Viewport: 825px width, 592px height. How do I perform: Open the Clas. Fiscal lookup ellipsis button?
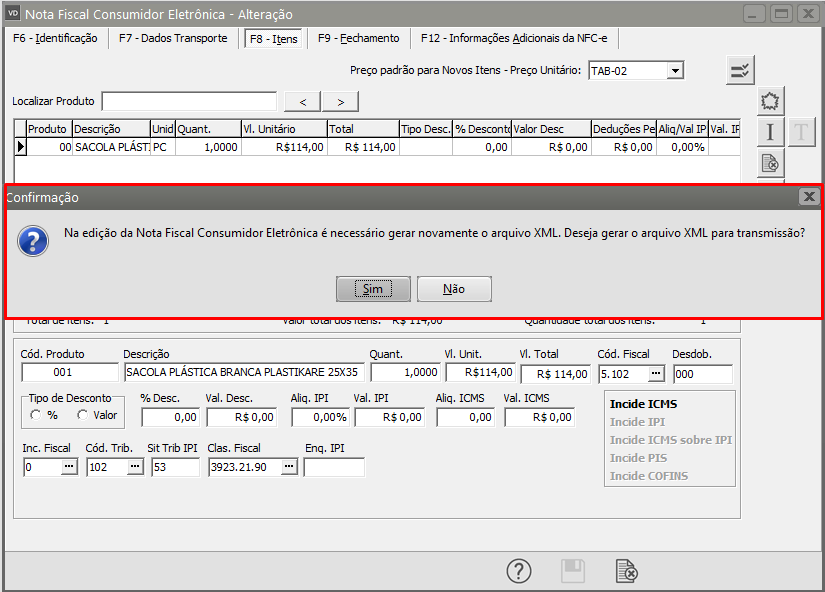click(x=288, y=467)
